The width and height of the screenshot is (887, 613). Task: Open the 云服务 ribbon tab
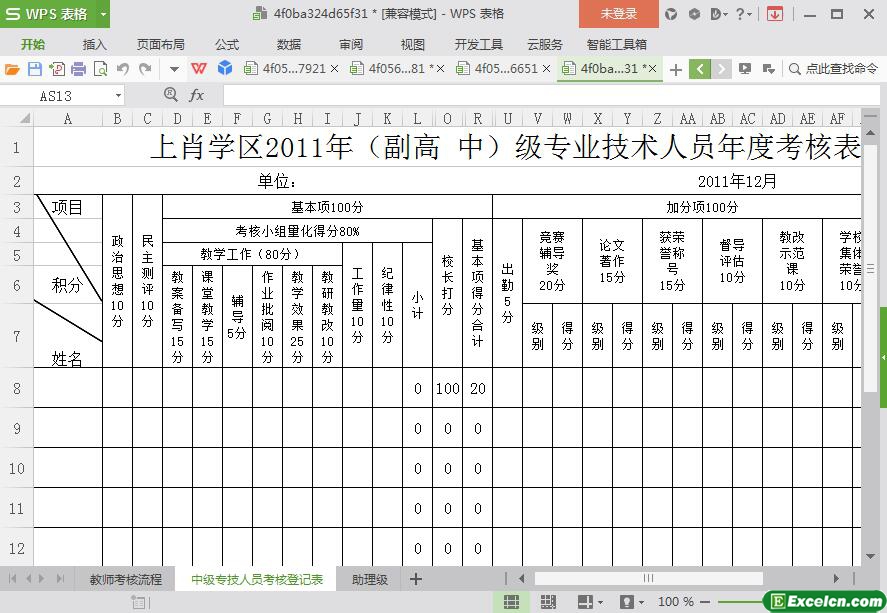pos(545,44)
